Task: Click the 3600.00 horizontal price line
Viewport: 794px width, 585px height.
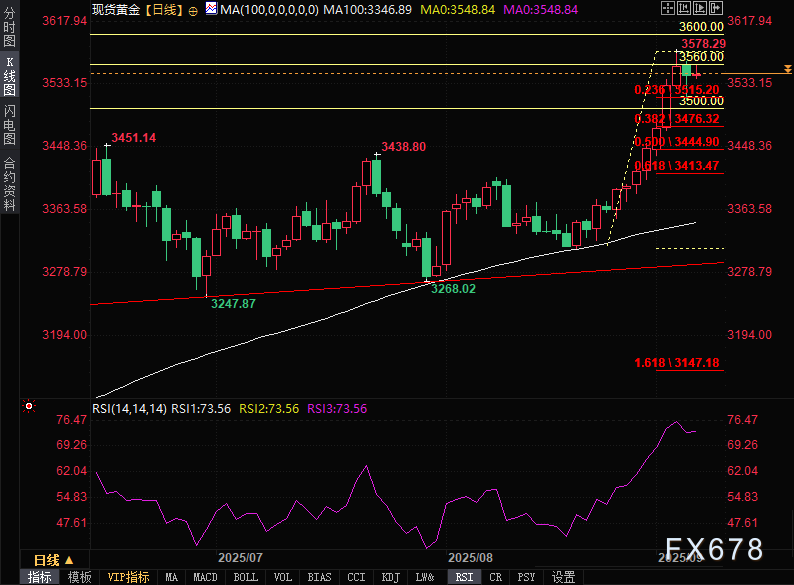Action: pos(400,34)
